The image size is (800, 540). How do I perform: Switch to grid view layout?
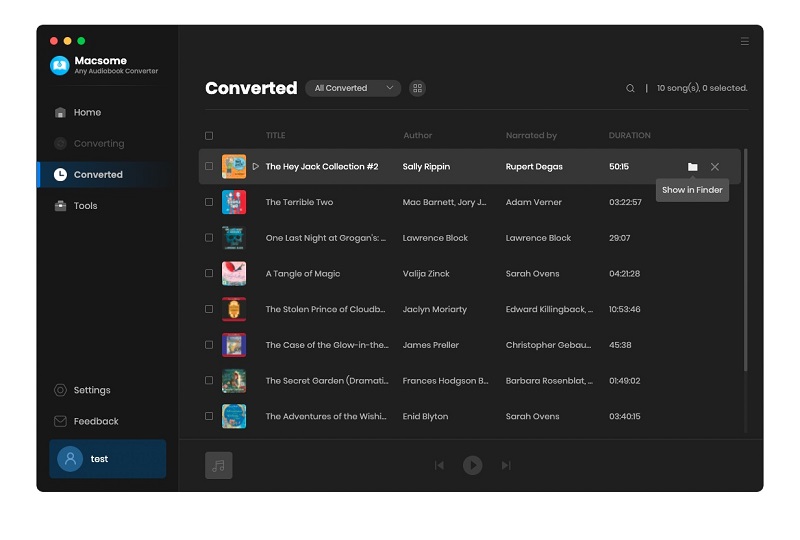coord(417,88)
